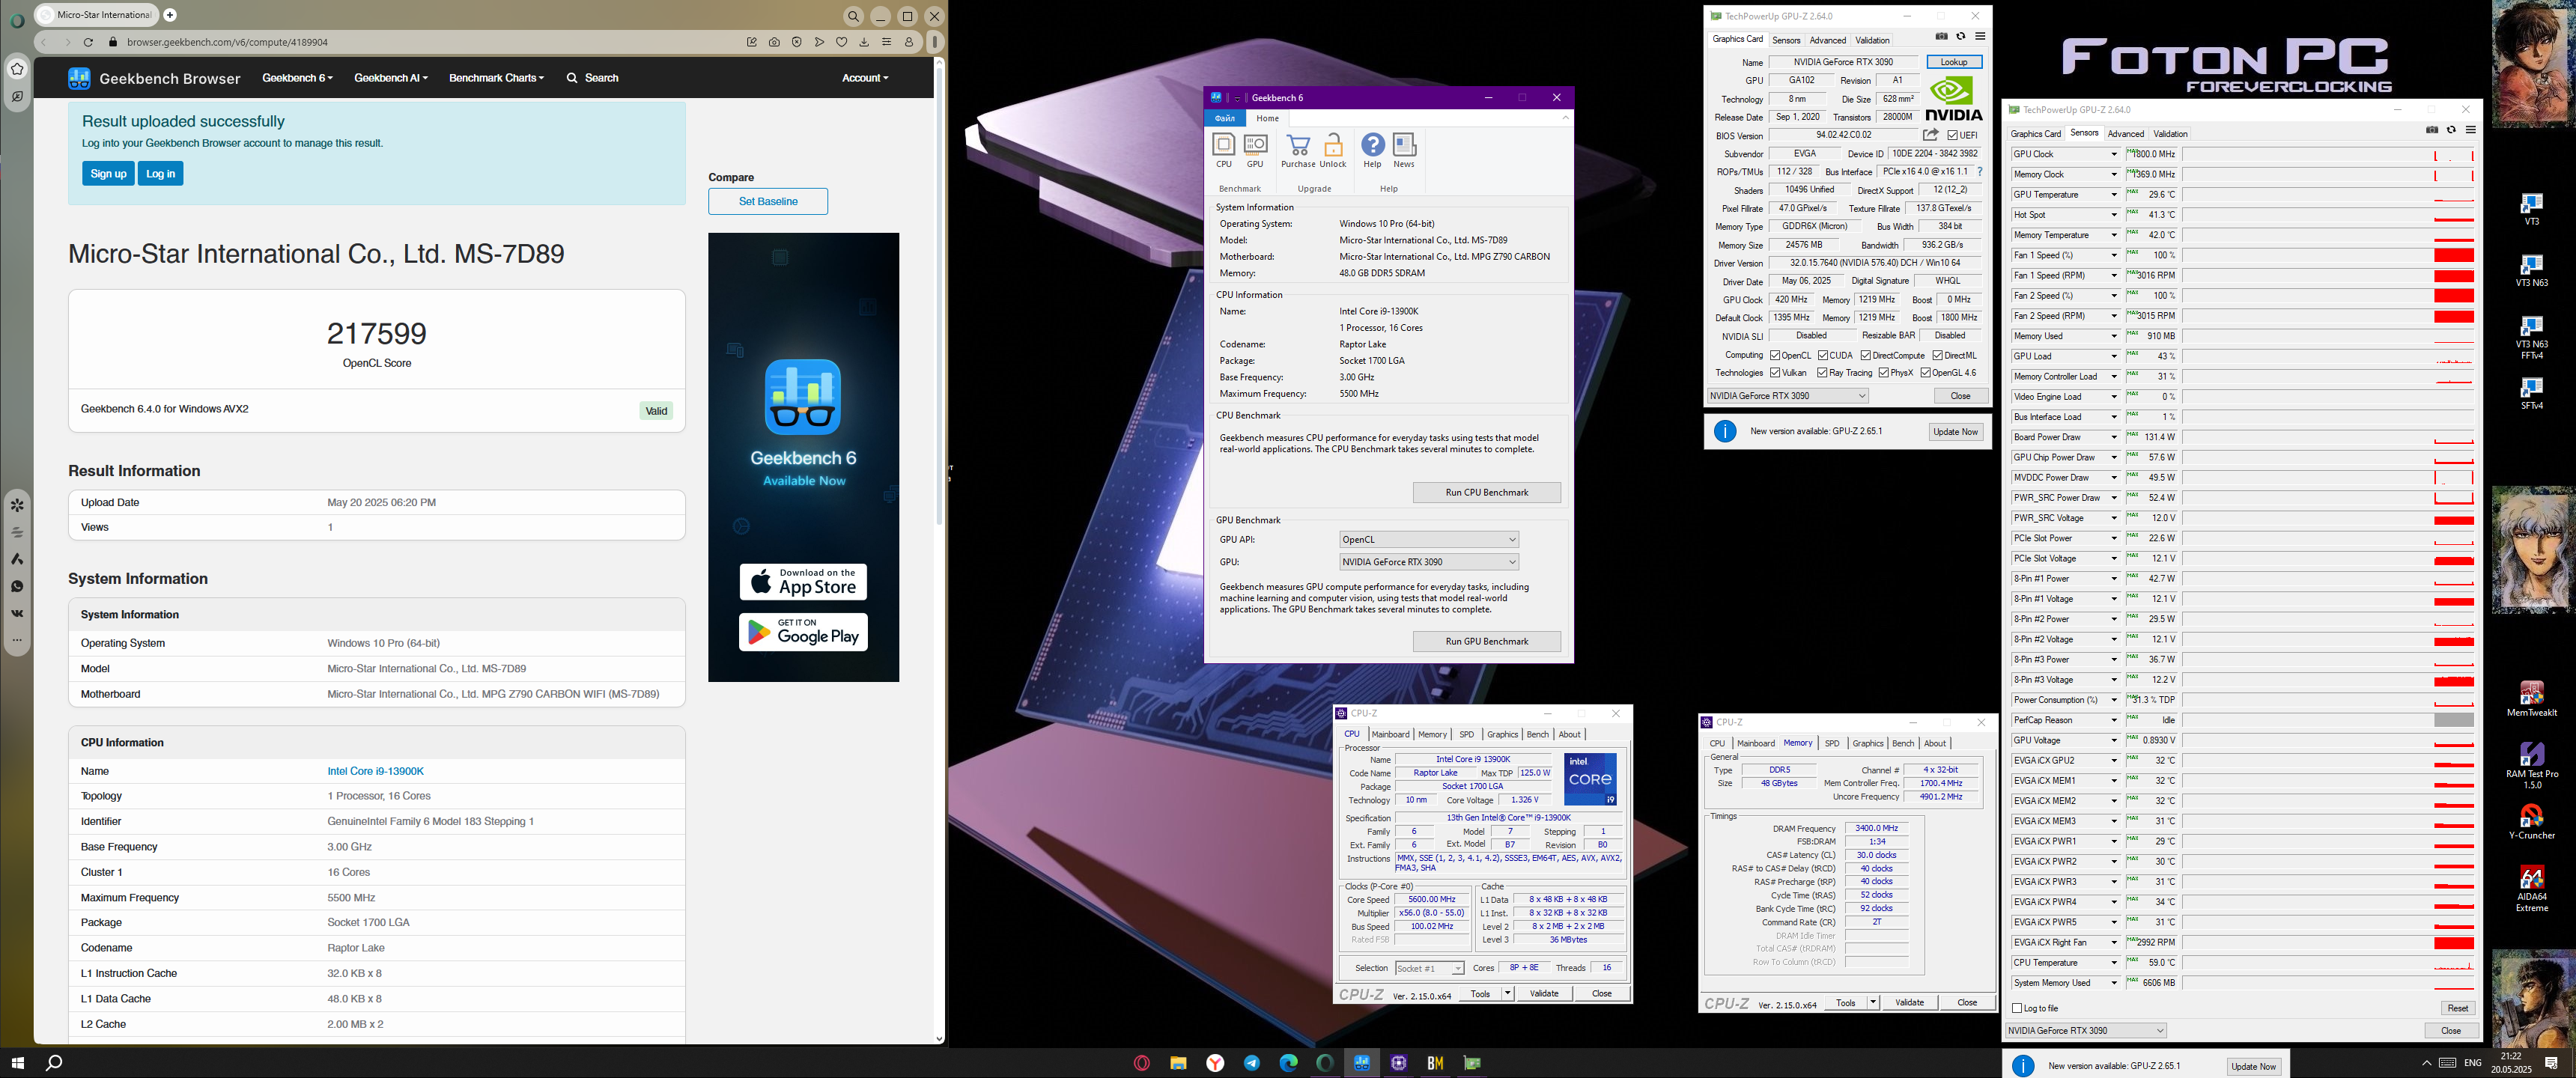Open Board Power Draw sensor dropdown
The height and width of the screenshot is (1078, 2576).
click(x=2113, y=437)
